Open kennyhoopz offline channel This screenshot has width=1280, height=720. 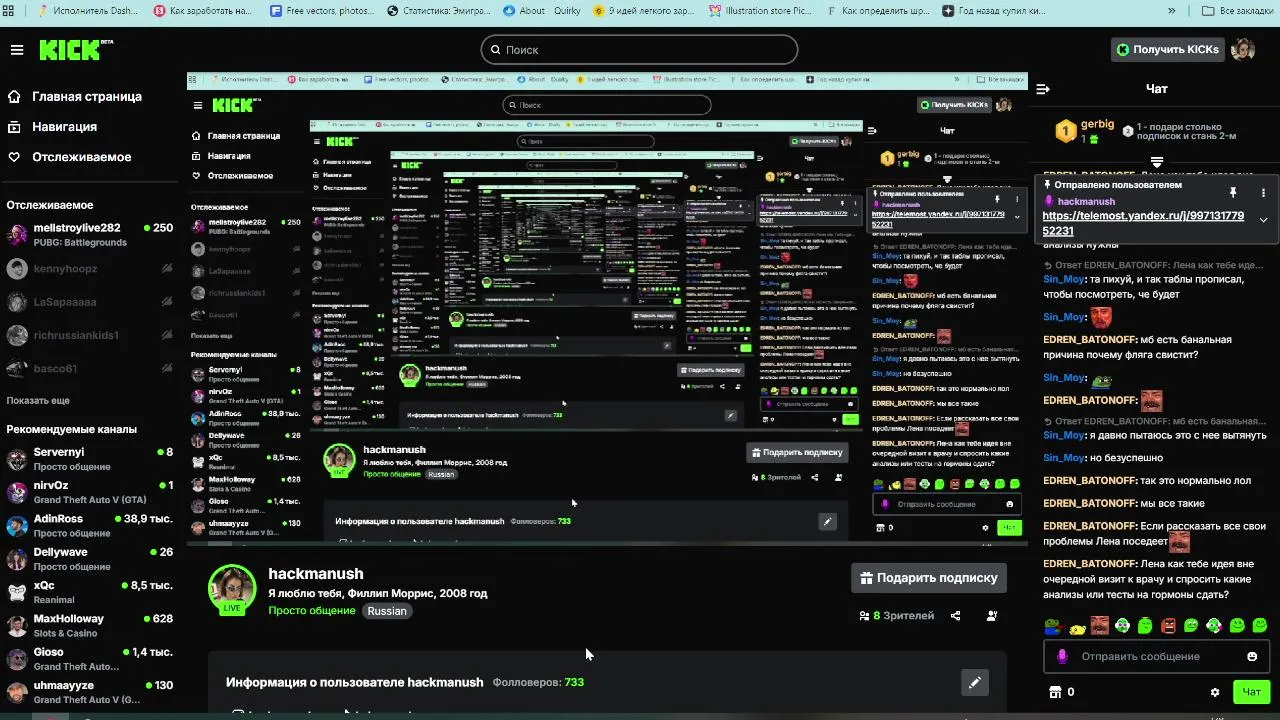[x=90, y=268]
